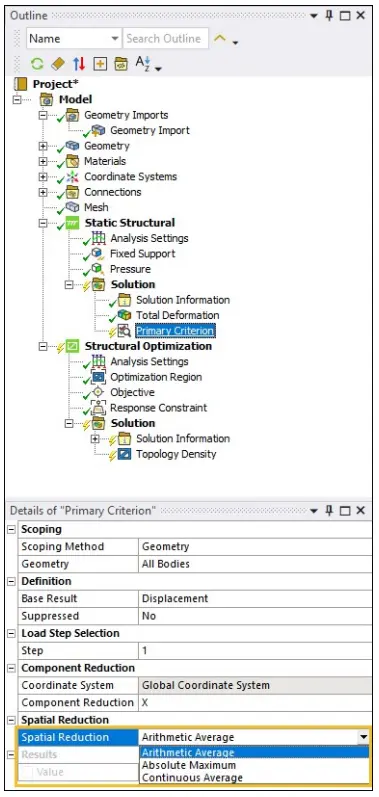The image size is (379, 797).
Task: Pin the Details panel with pushpin icon
Action: [x=329, y=510]
